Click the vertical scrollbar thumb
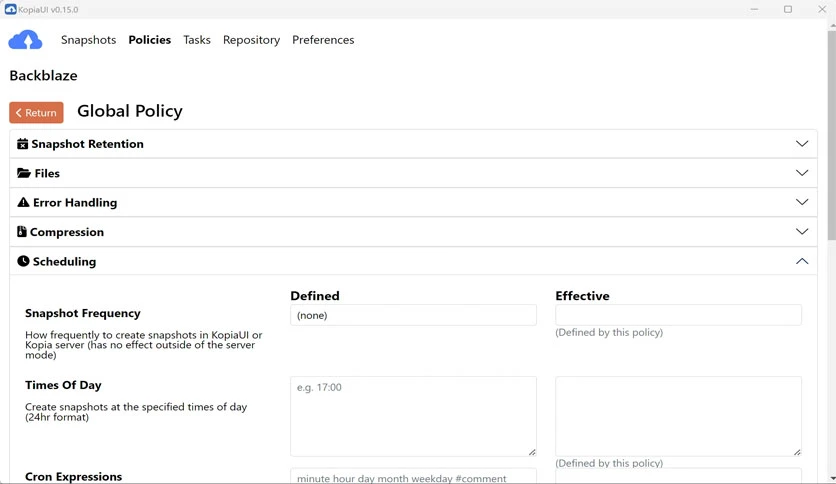The height and width of the screenshot is (484, 836). coord(832,135)
